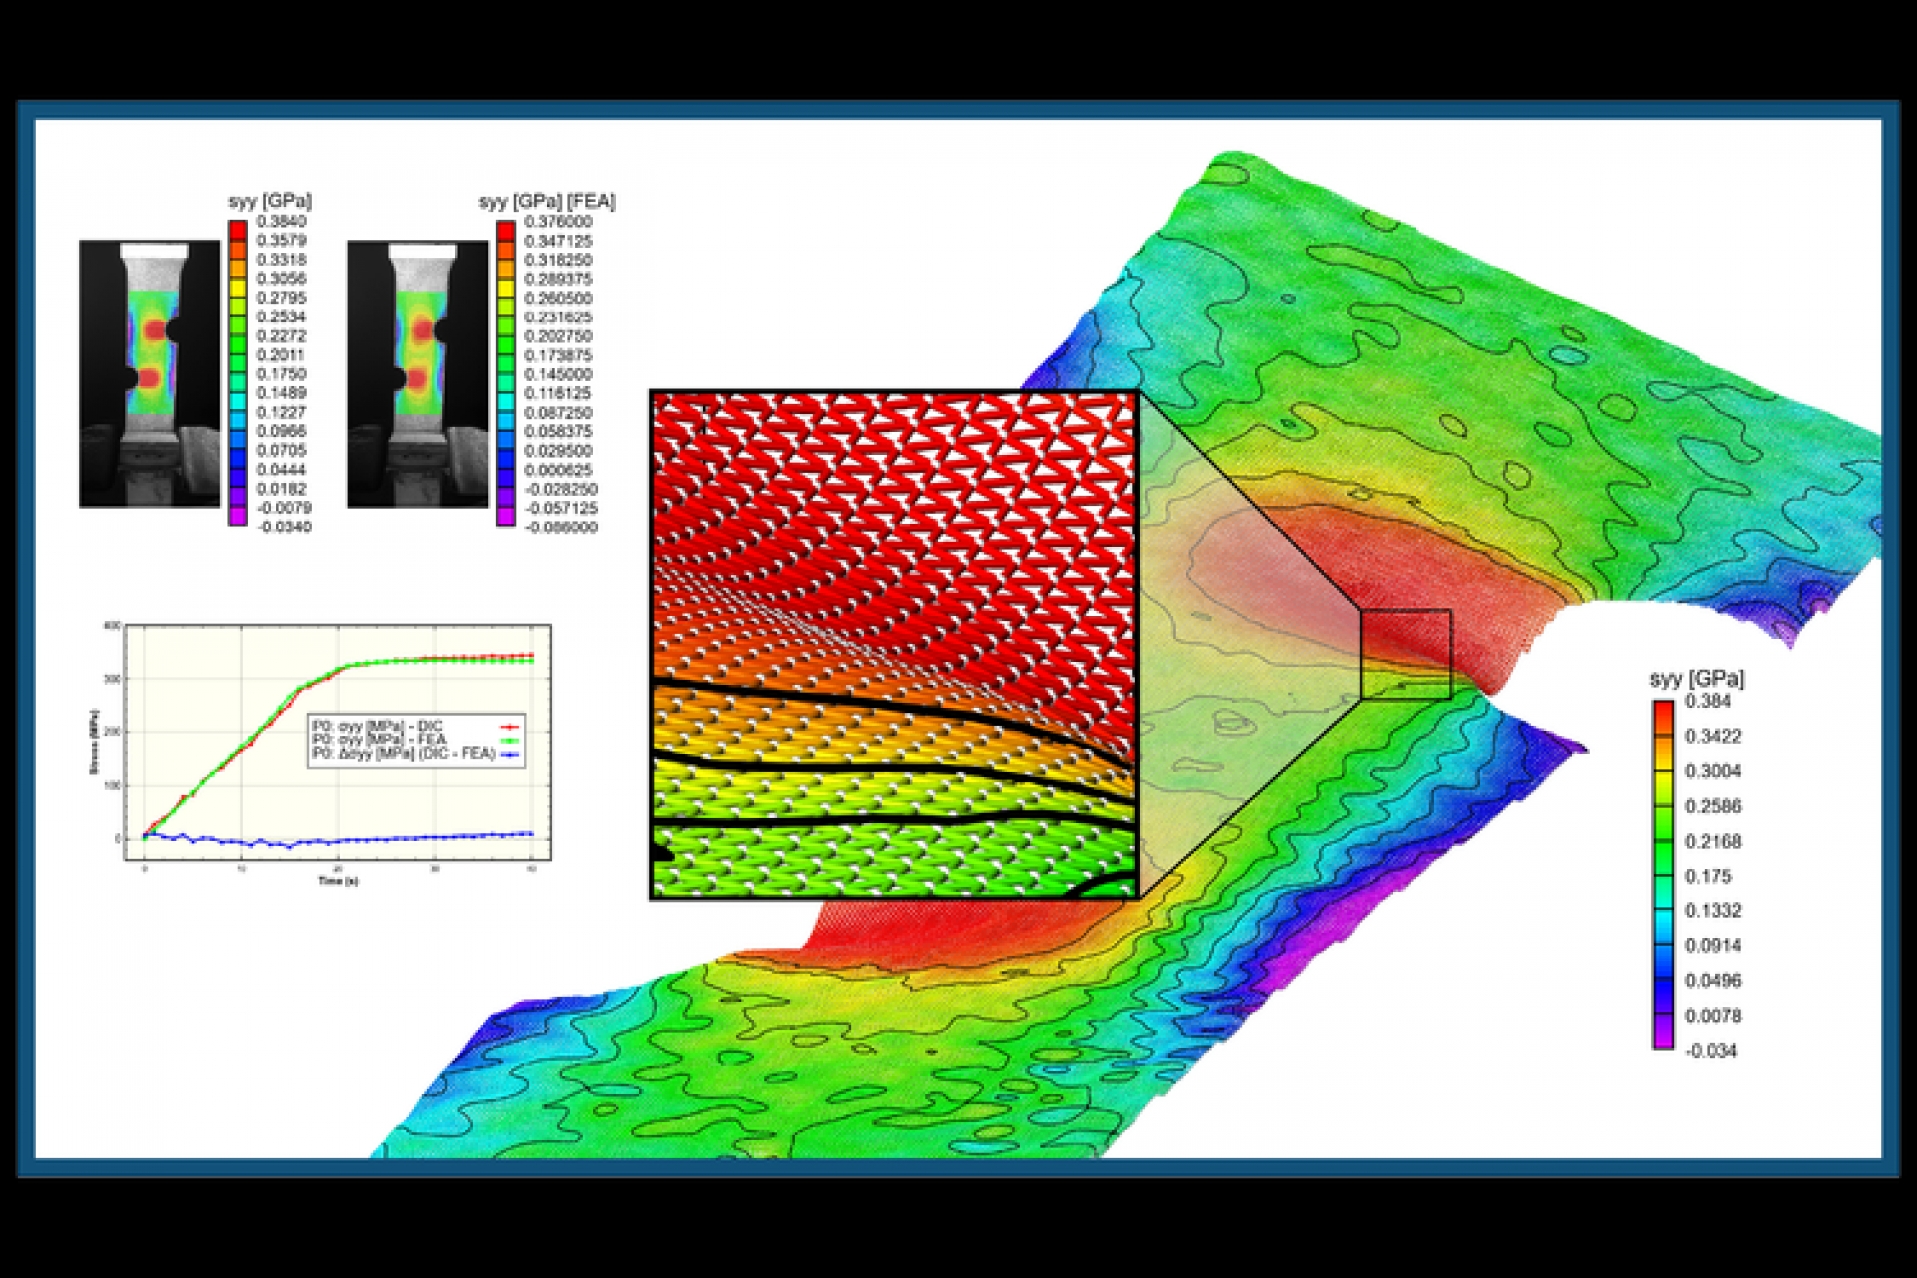Click yellow 0.2795 swatch in first syy legend
Viewport: 1917px width, 1278px height.
tap(238, 297)
